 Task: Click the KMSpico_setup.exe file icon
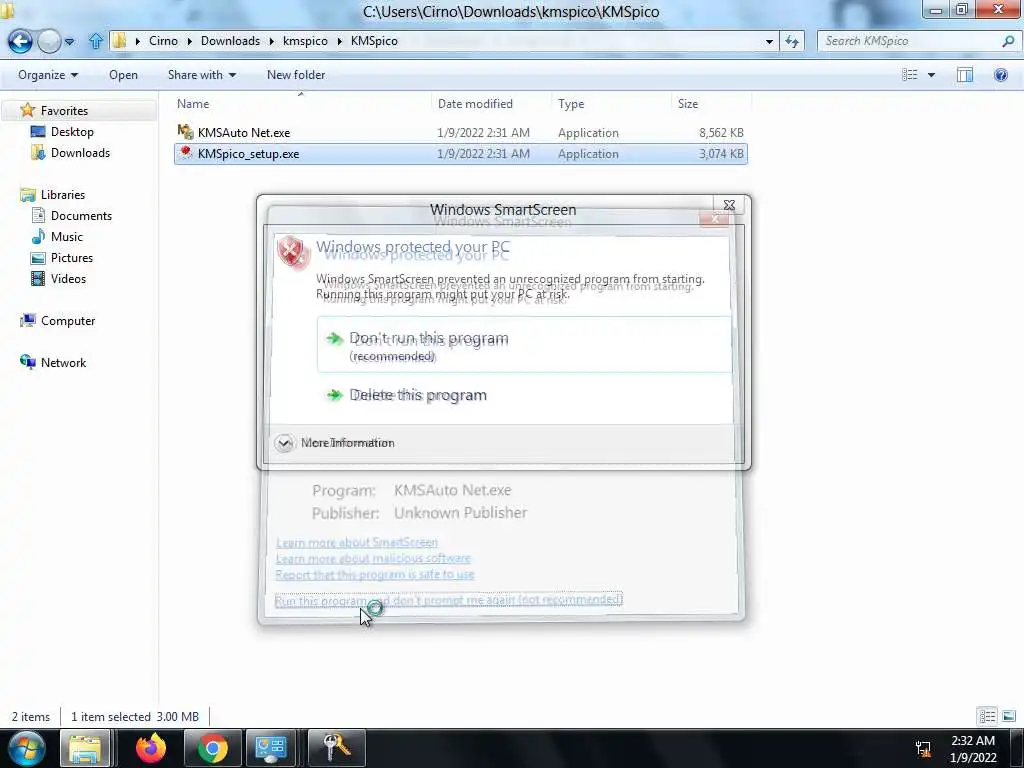pyautogui.click(x=185, y=153)
